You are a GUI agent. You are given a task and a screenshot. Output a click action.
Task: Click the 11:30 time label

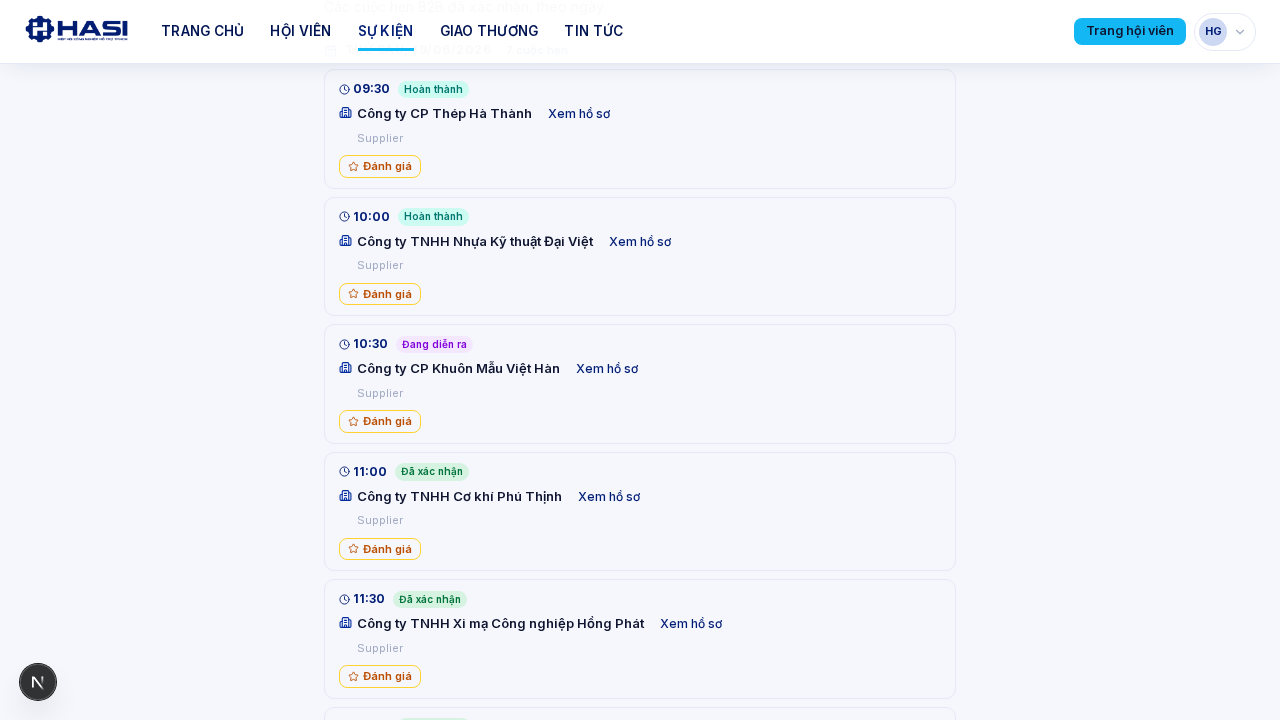[369, 599]
